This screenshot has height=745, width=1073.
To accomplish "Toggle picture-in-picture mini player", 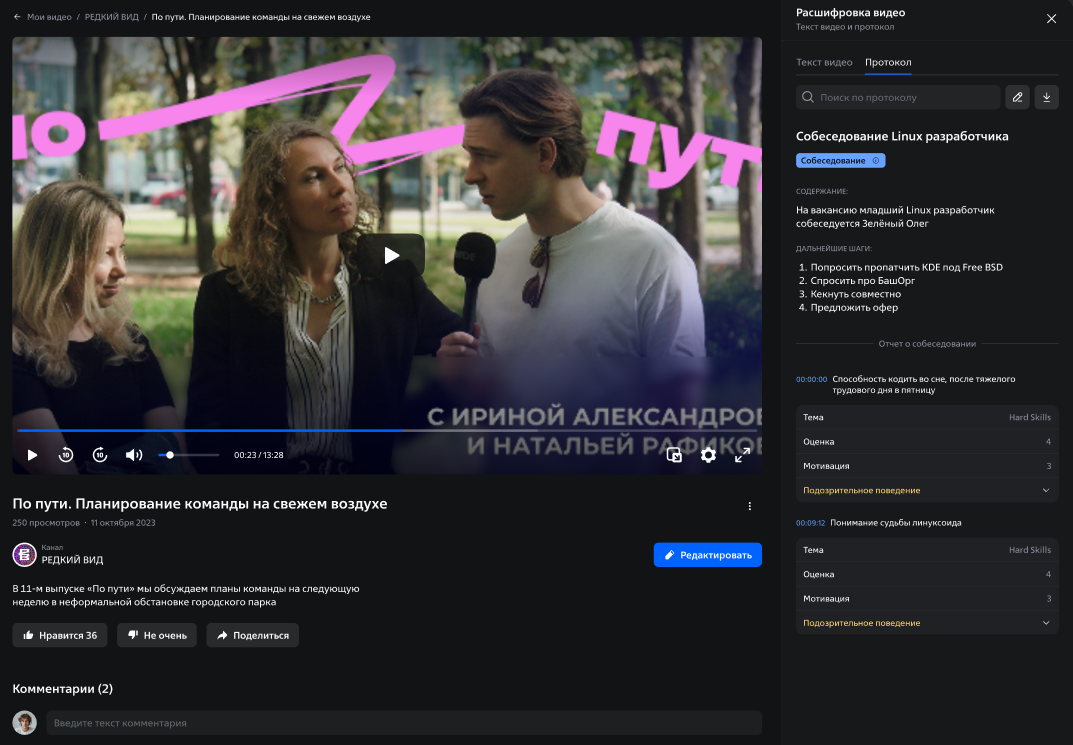I will tap(675, 455).
